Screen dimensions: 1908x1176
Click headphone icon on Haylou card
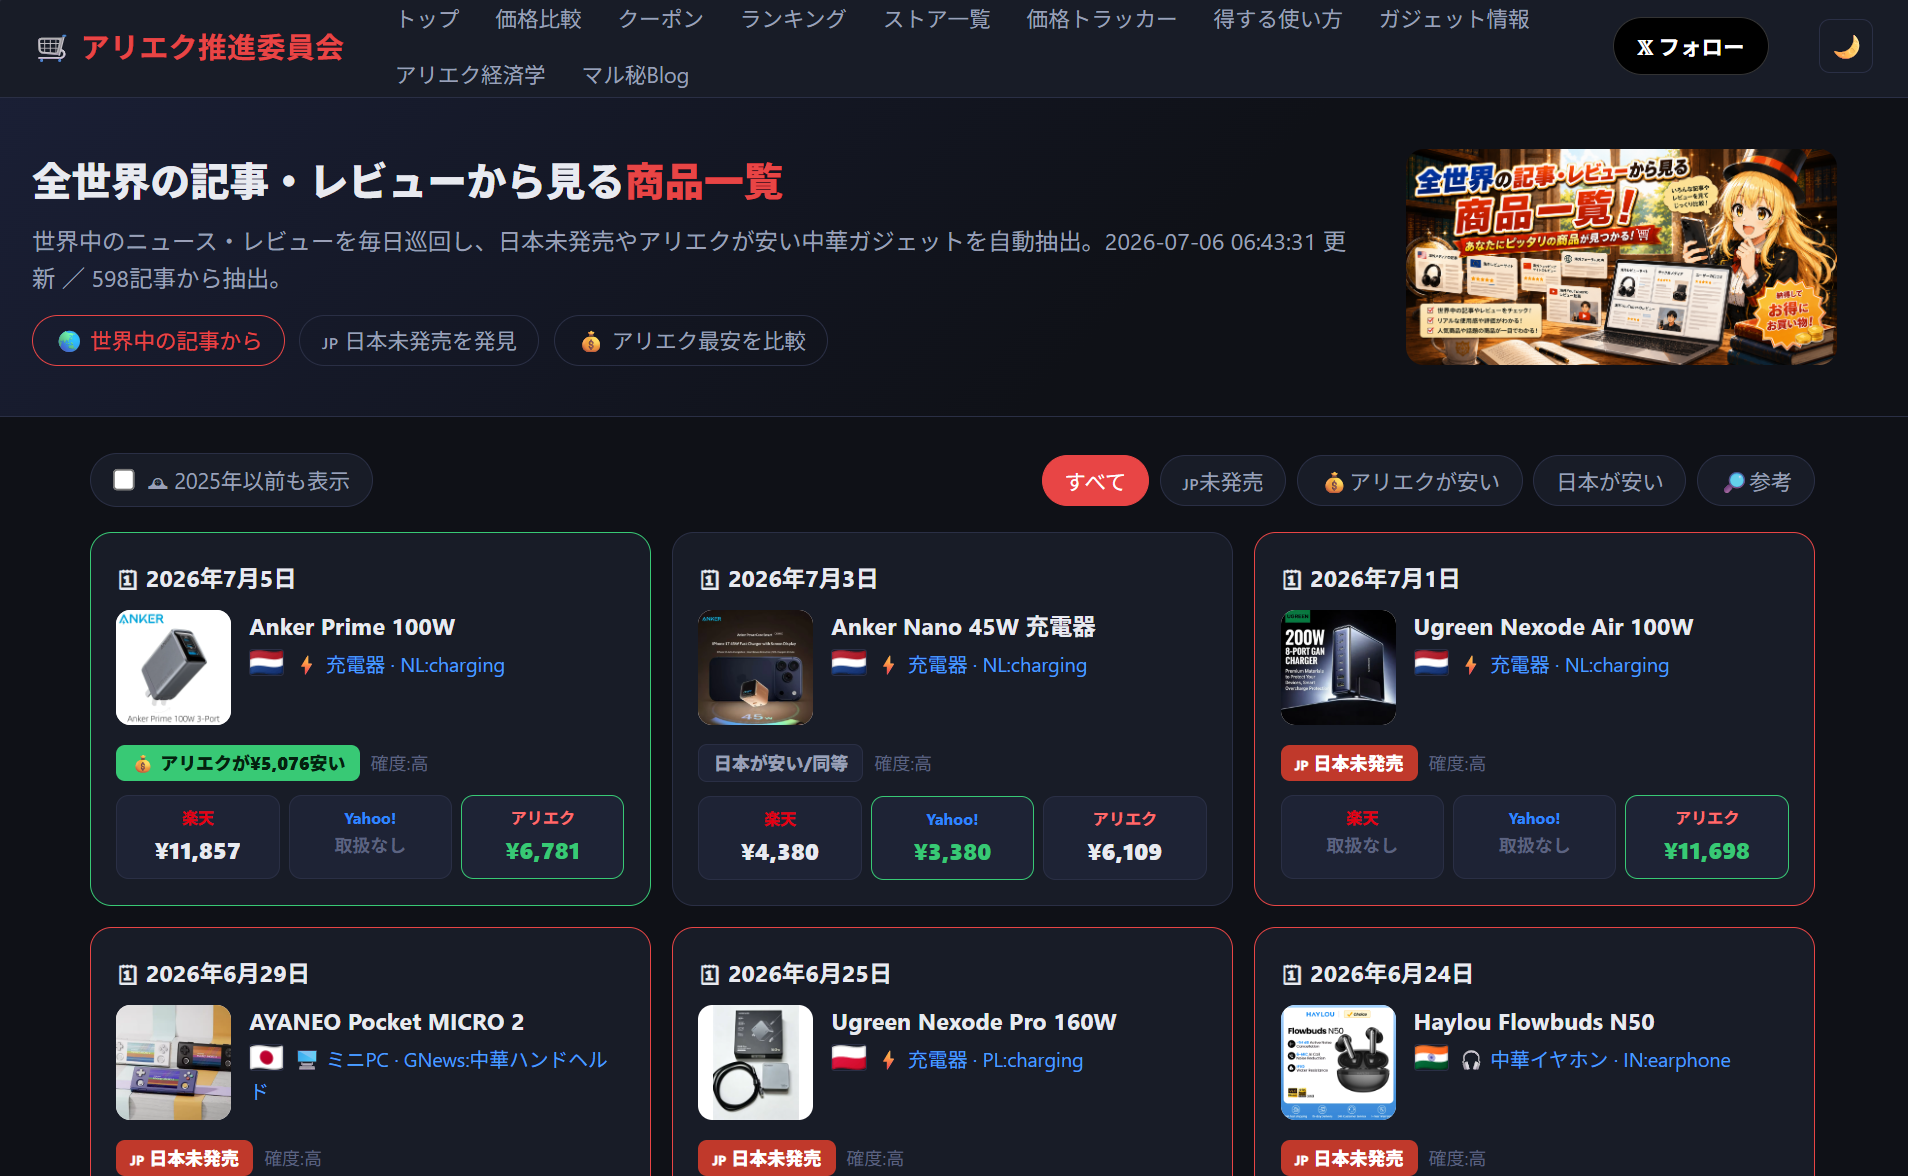(1471, 1060)
